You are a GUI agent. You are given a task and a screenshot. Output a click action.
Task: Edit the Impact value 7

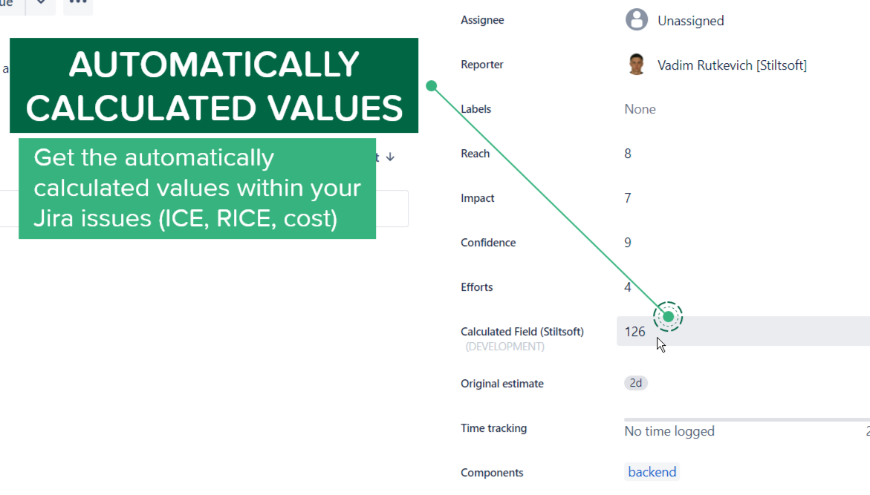pos(628,198)
